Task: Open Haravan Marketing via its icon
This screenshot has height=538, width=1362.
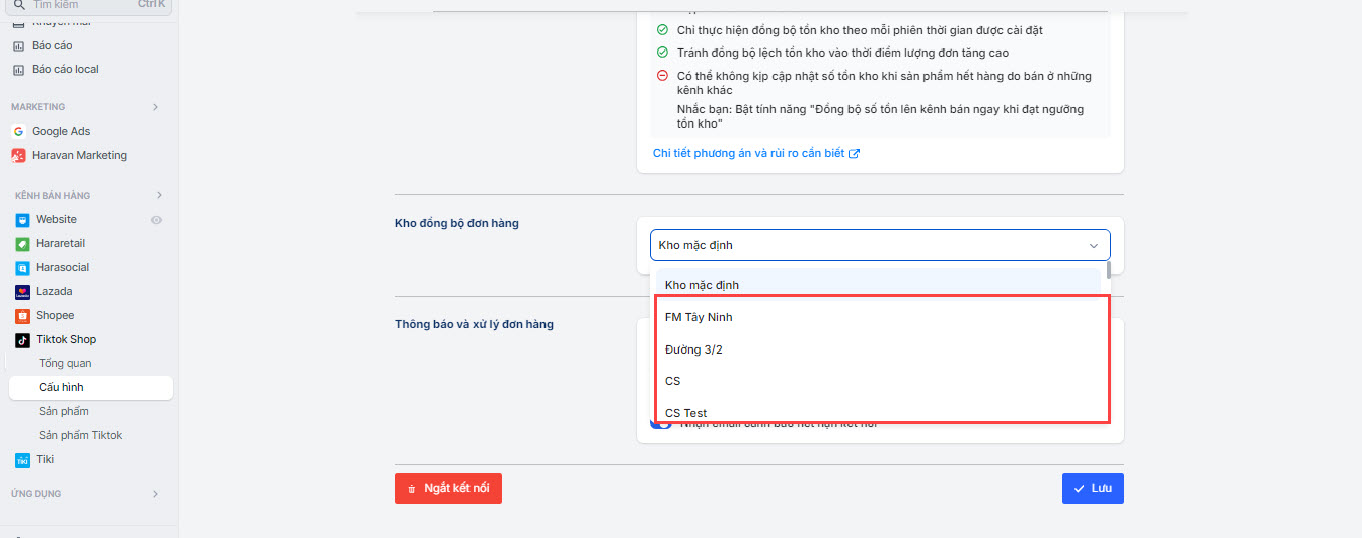Action: 18,155
